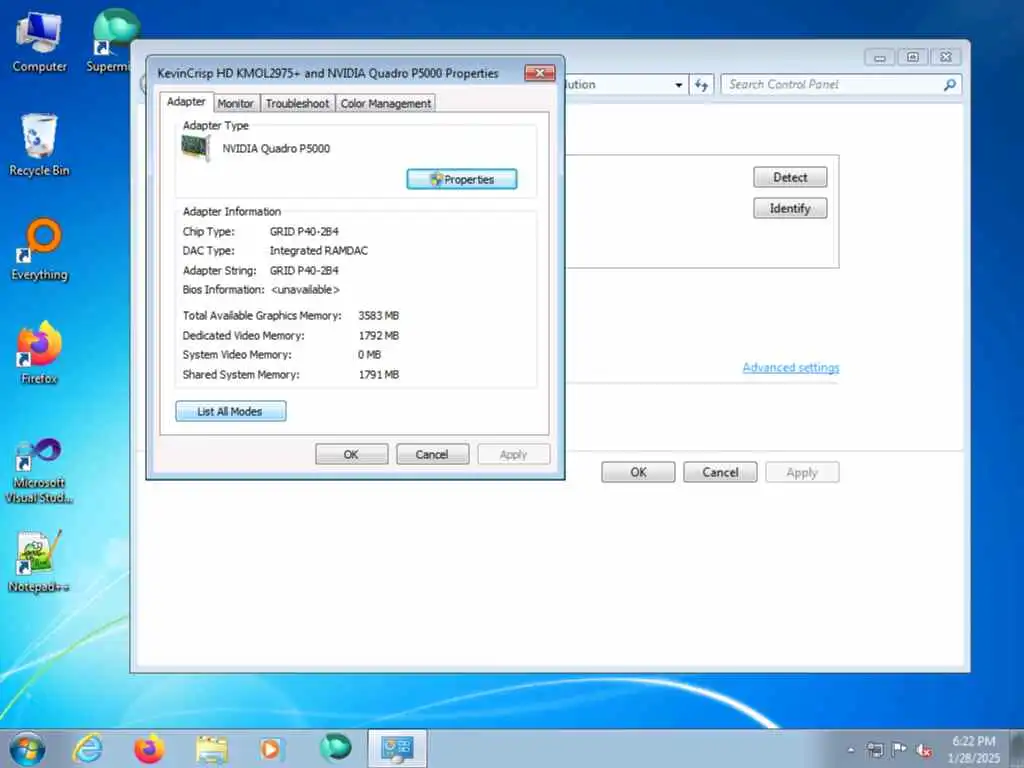Select the Chip Type value GRID P40-2B4
The height and width of the screenshot is (768, 1024).
click(x=304, y=231)
